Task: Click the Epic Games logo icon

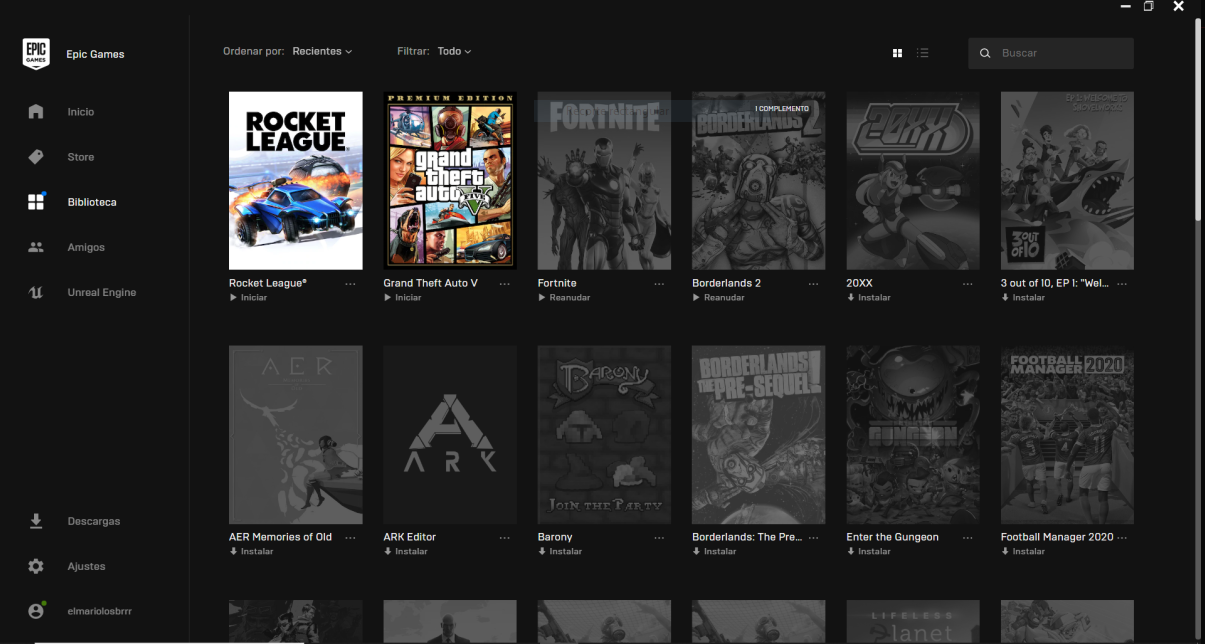Action: (36, 54)
